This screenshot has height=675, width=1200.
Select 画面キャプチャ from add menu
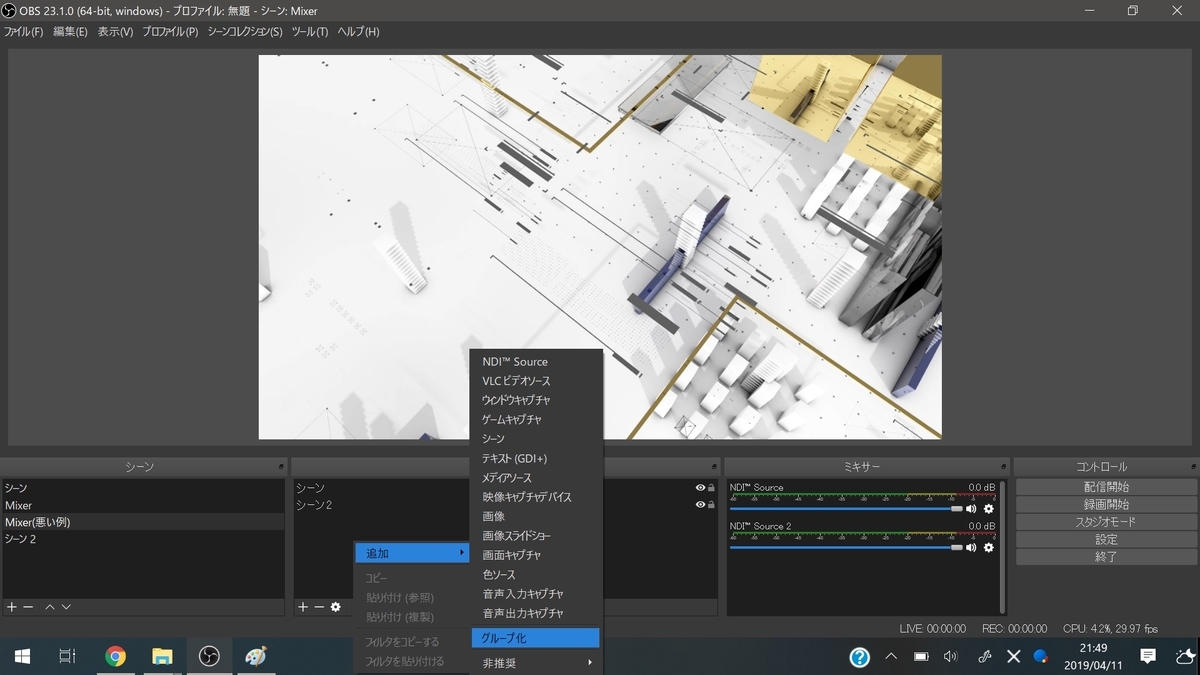(x=535, y=555)
